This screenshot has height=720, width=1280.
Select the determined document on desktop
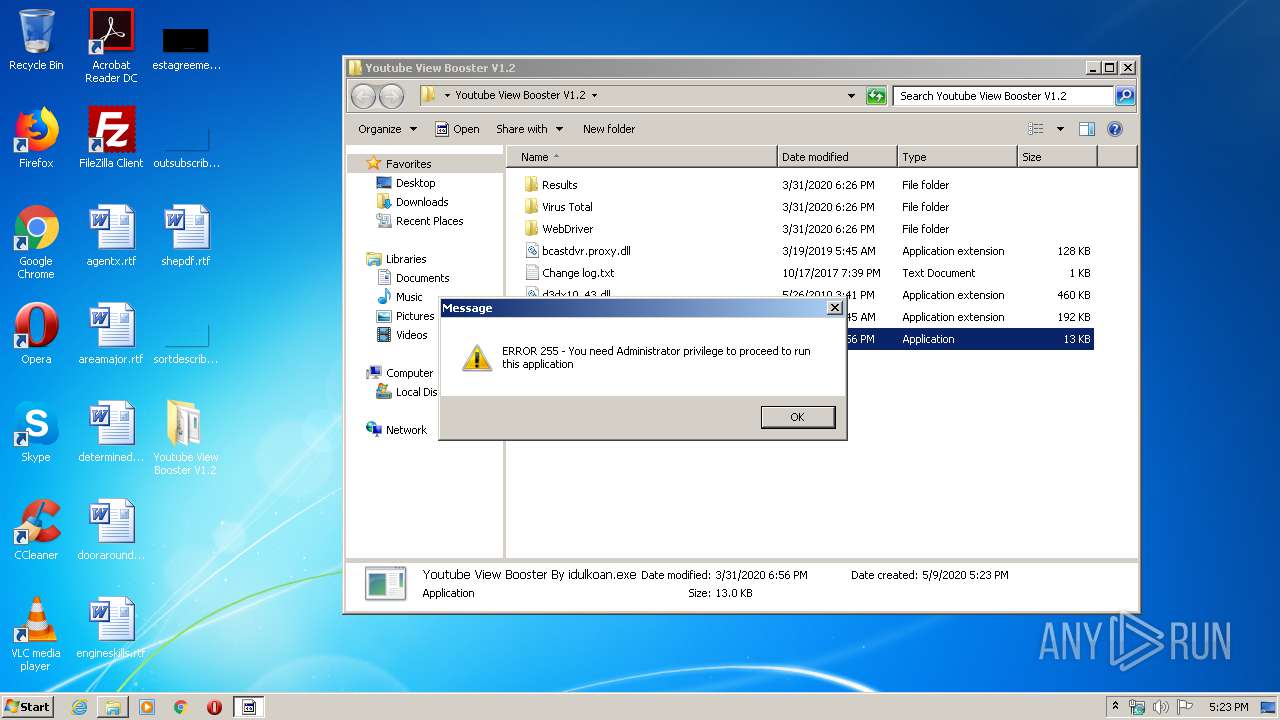click(x=111, y=432)
